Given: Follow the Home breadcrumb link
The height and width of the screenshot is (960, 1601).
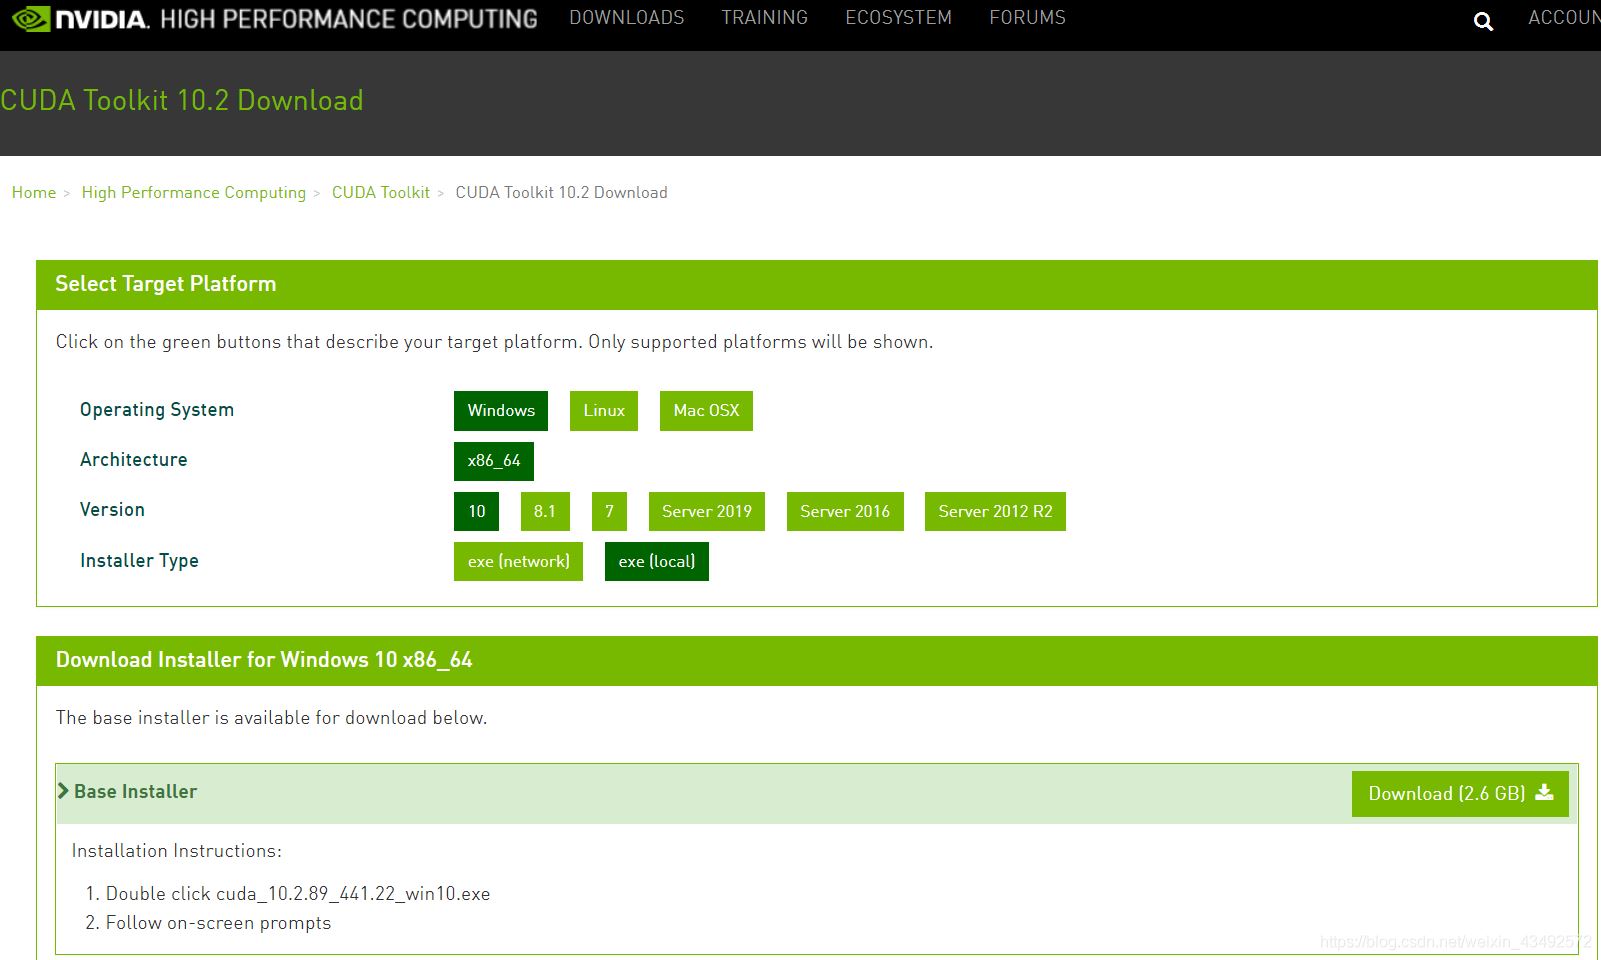Looking at the screenshot, I should (34, 192).
